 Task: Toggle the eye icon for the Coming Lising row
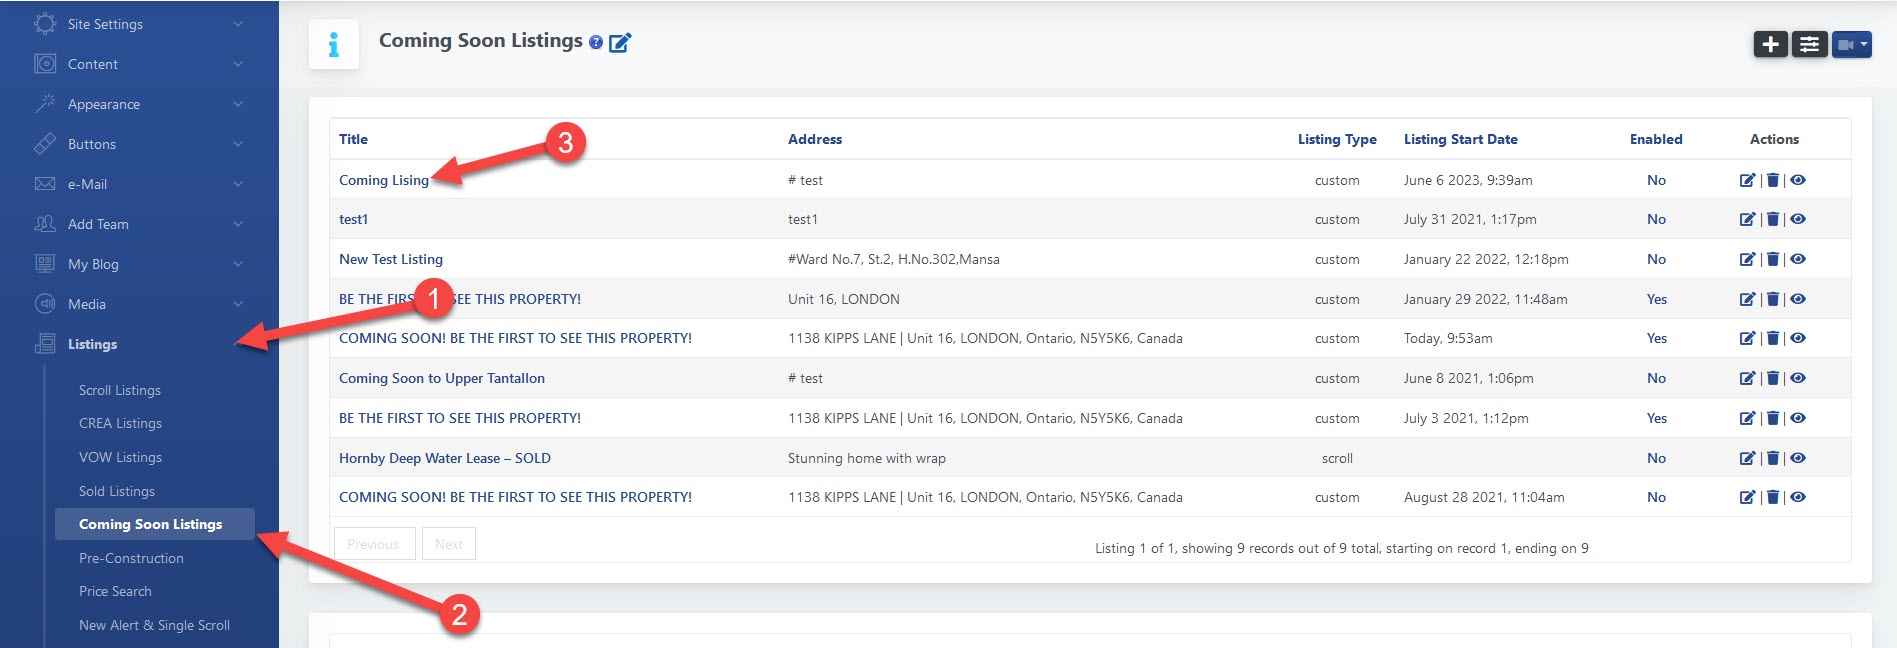tap(1798, 180)
